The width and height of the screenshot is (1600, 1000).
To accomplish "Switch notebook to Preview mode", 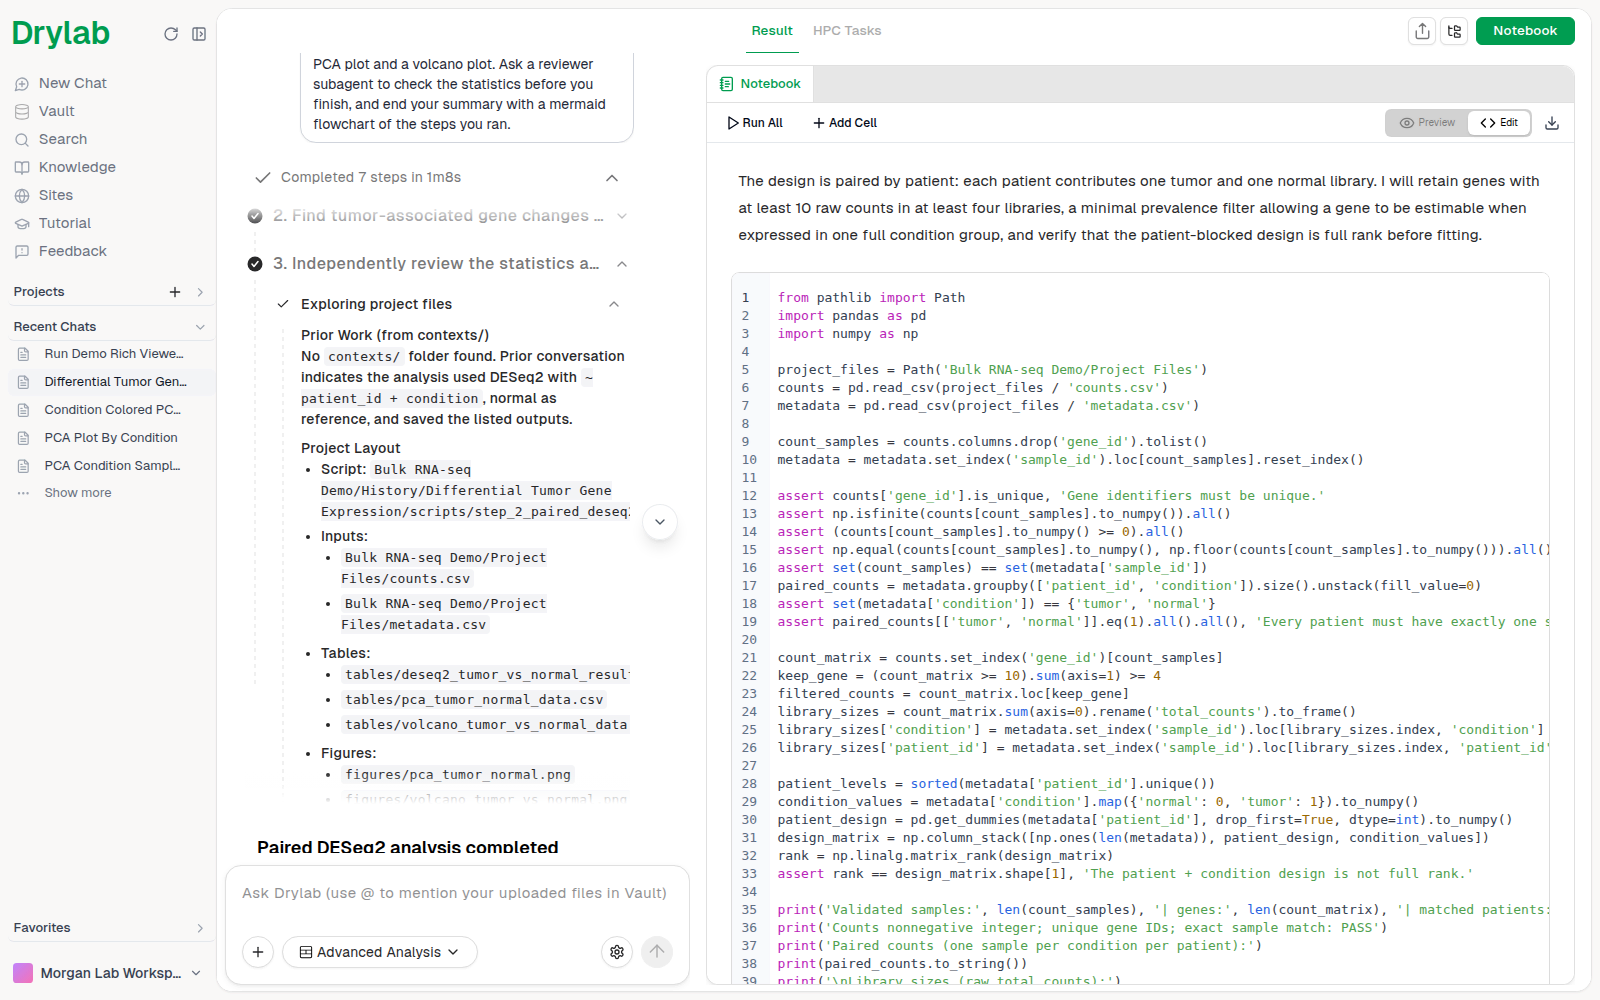I will click(x=1427, y=123).
